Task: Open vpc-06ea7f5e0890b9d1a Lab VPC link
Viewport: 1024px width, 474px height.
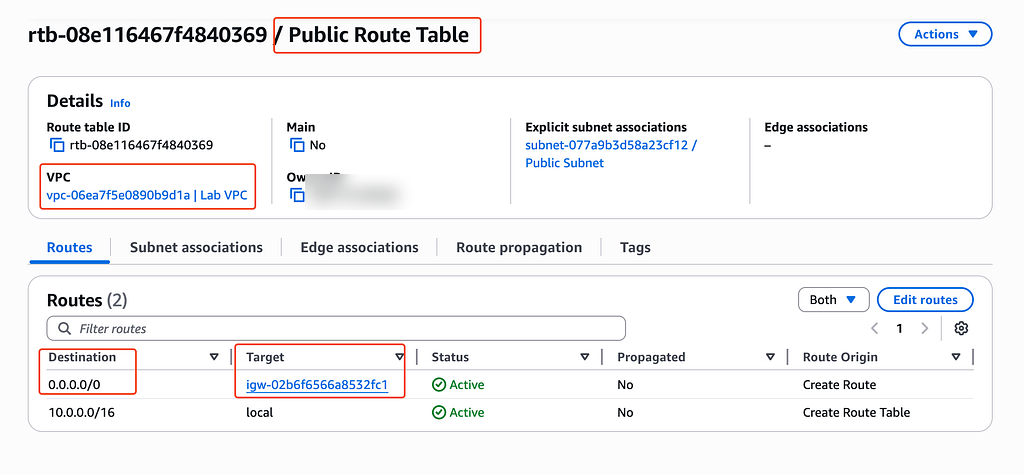Action: click(x=147, y=195)
